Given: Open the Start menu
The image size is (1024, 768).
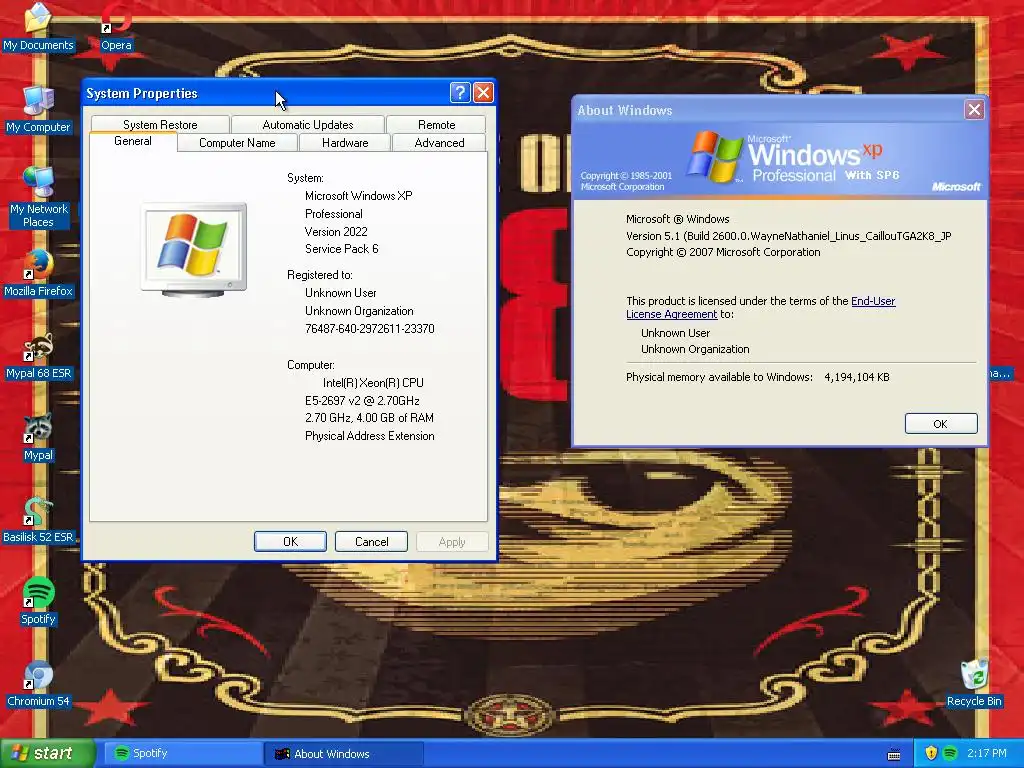Looking at the screenshot, I should point(48,753).
